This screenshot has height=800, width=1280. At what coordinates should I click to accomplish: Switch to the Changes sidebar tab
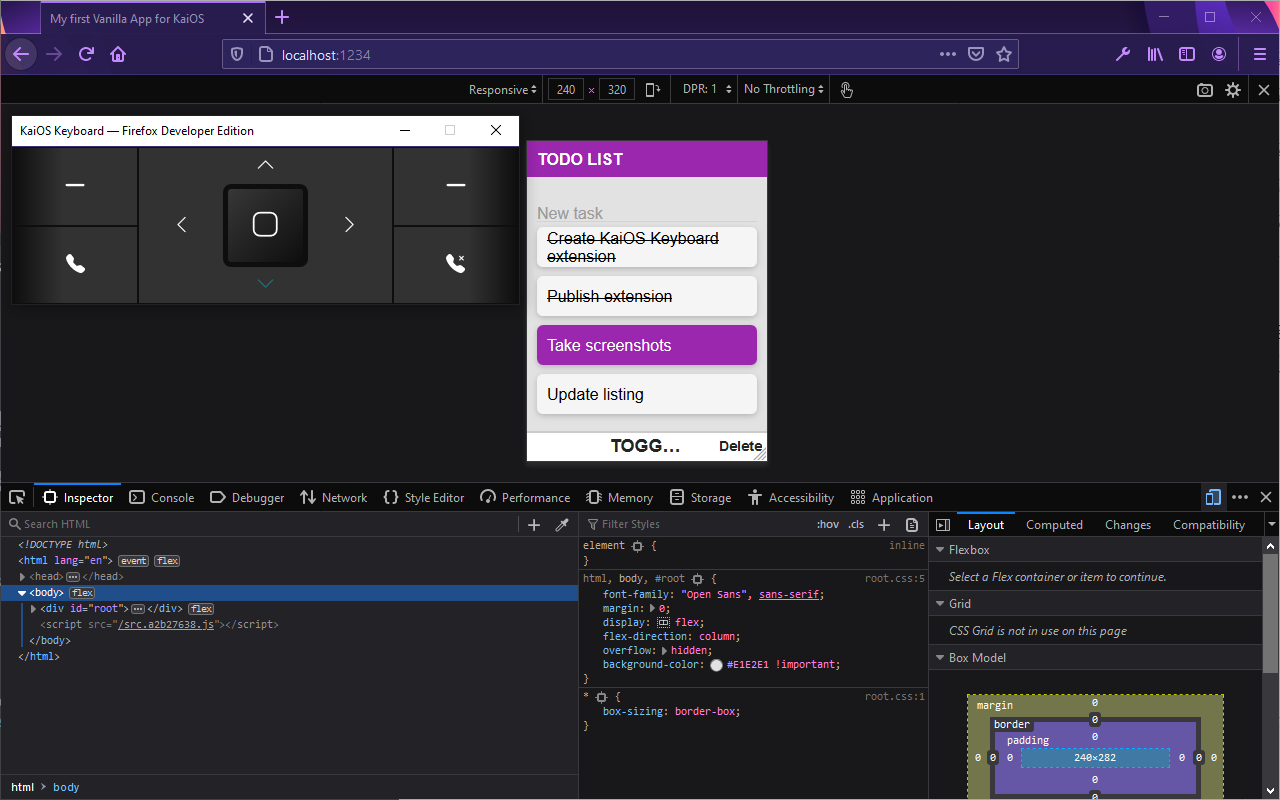tap(1128, 524)
